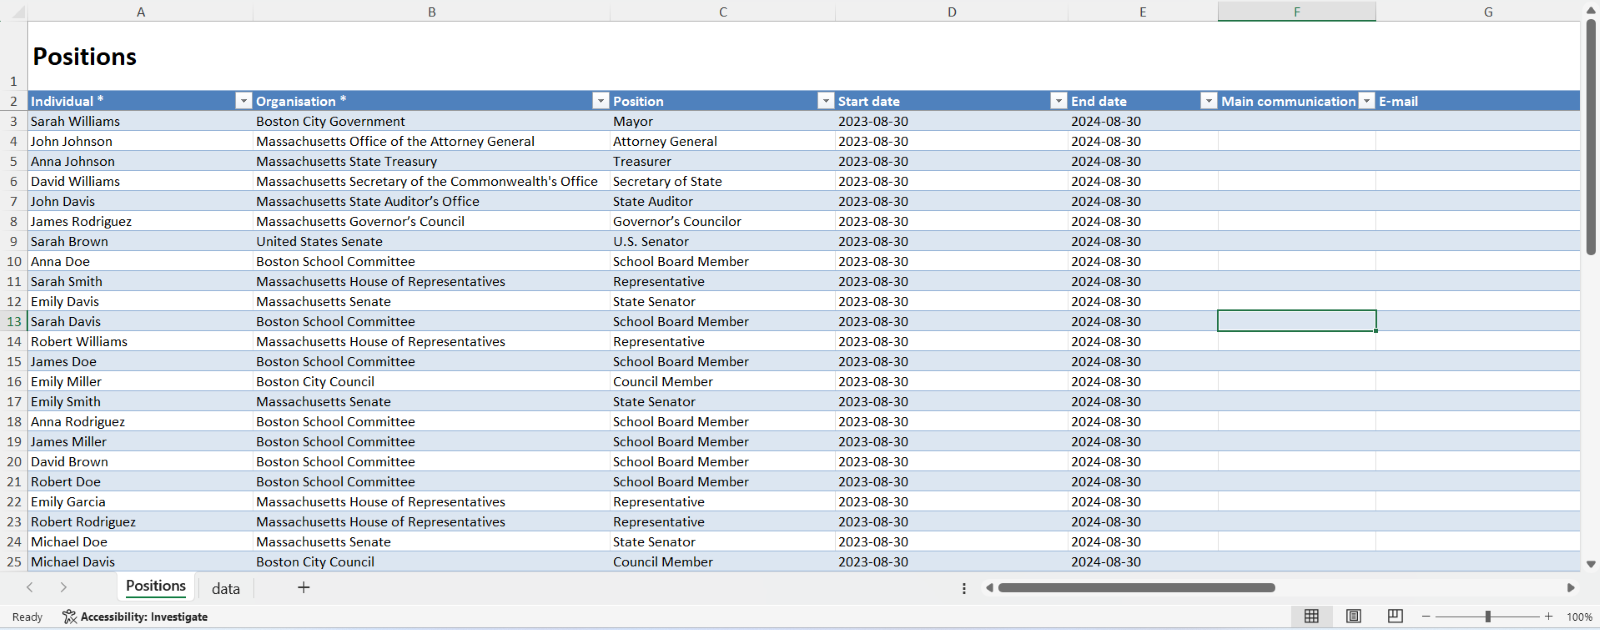Open the Position column filter dropdown

pyautogui.click(x=826, y=101)
